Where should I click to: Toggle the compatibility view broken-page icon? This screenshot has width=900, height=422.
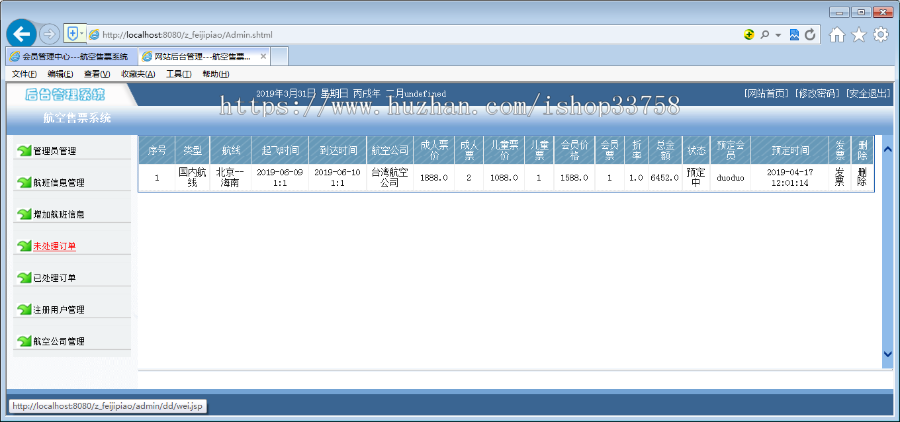click(794, 35)
